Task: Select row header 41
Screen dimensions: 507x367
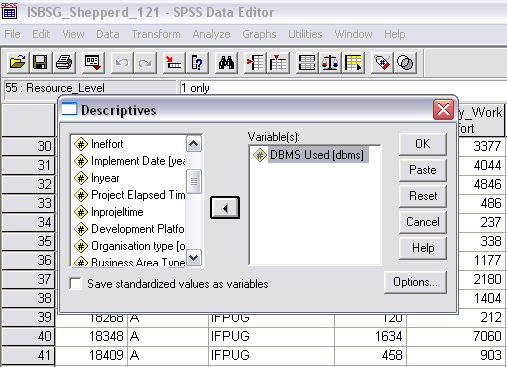Action: 28,355
